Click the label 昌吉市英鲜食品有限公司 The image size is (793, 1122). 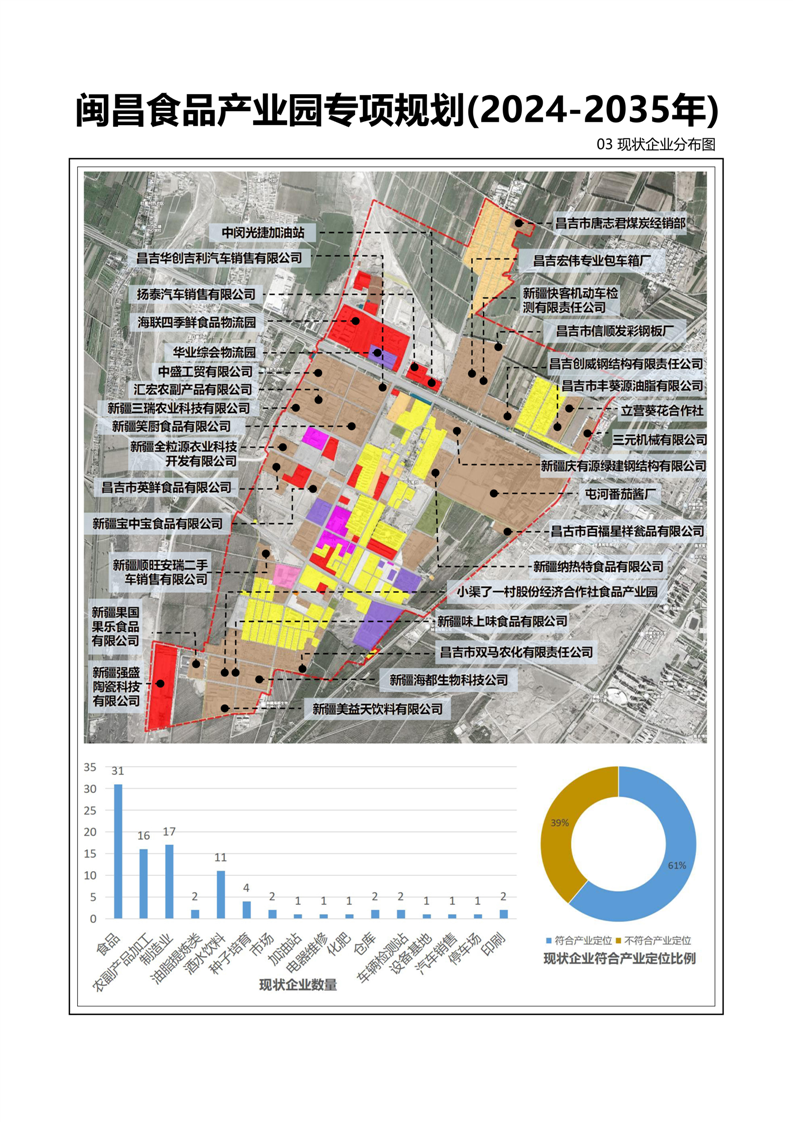coord(166,487)
